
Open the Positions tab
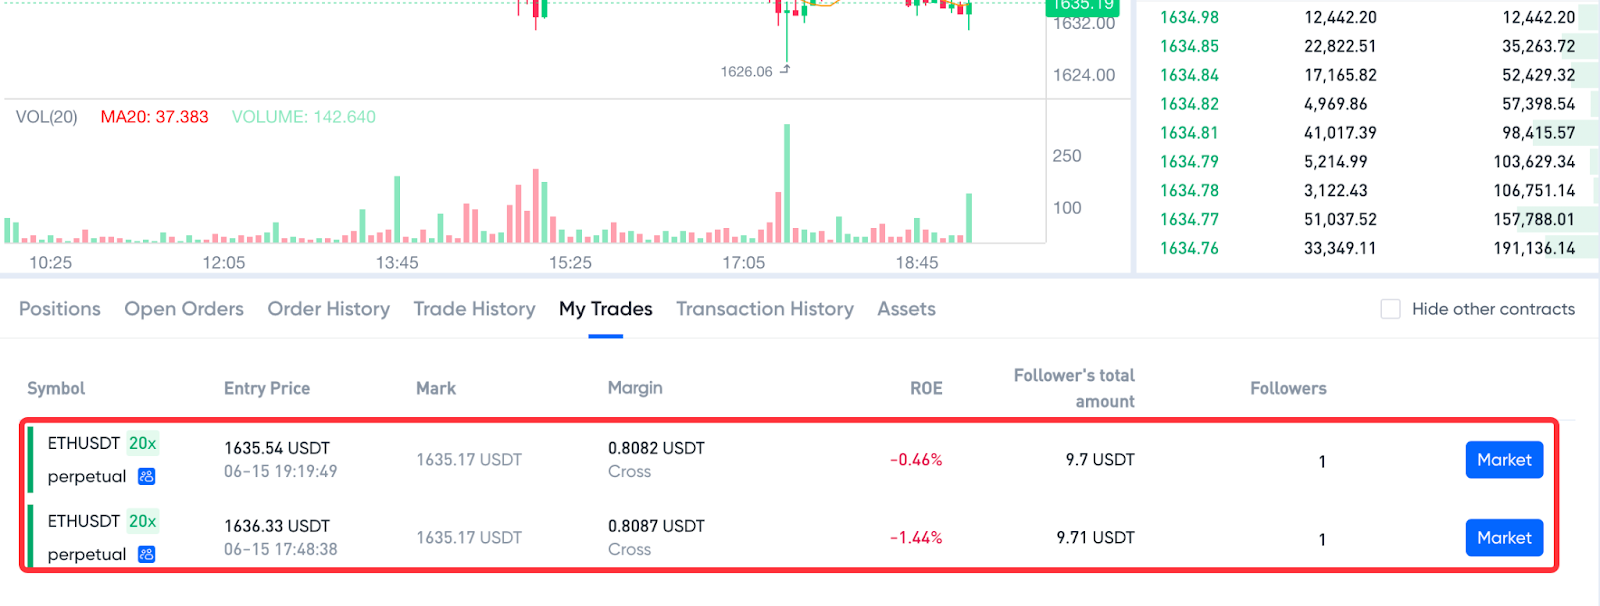(60, 309)
